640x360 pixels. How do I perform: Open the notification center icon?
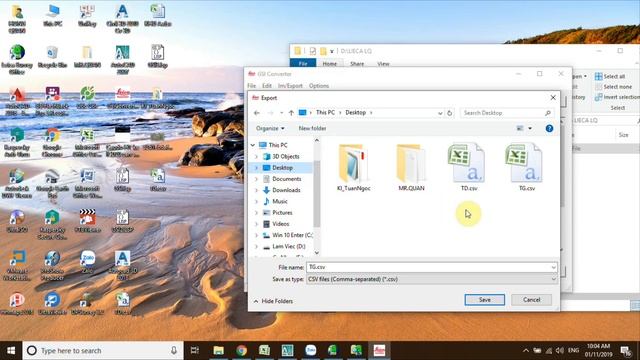coord(626,351)
